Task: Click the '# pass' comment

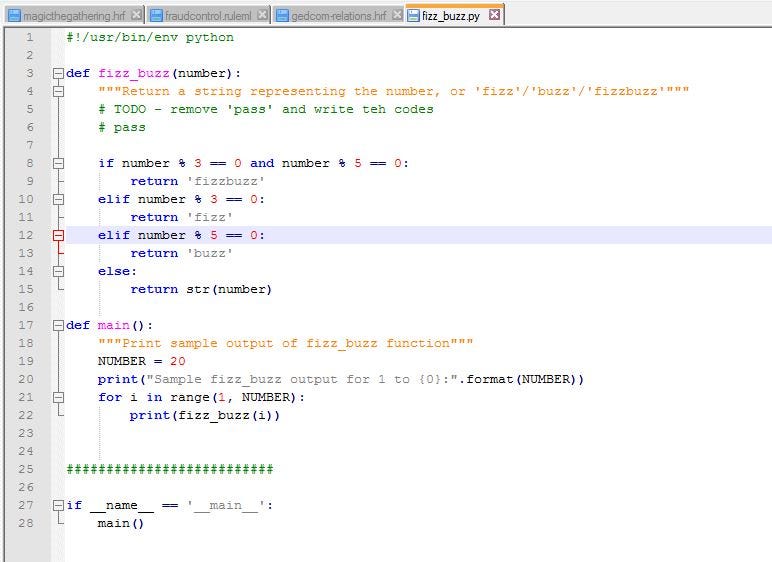Action: 122,128
